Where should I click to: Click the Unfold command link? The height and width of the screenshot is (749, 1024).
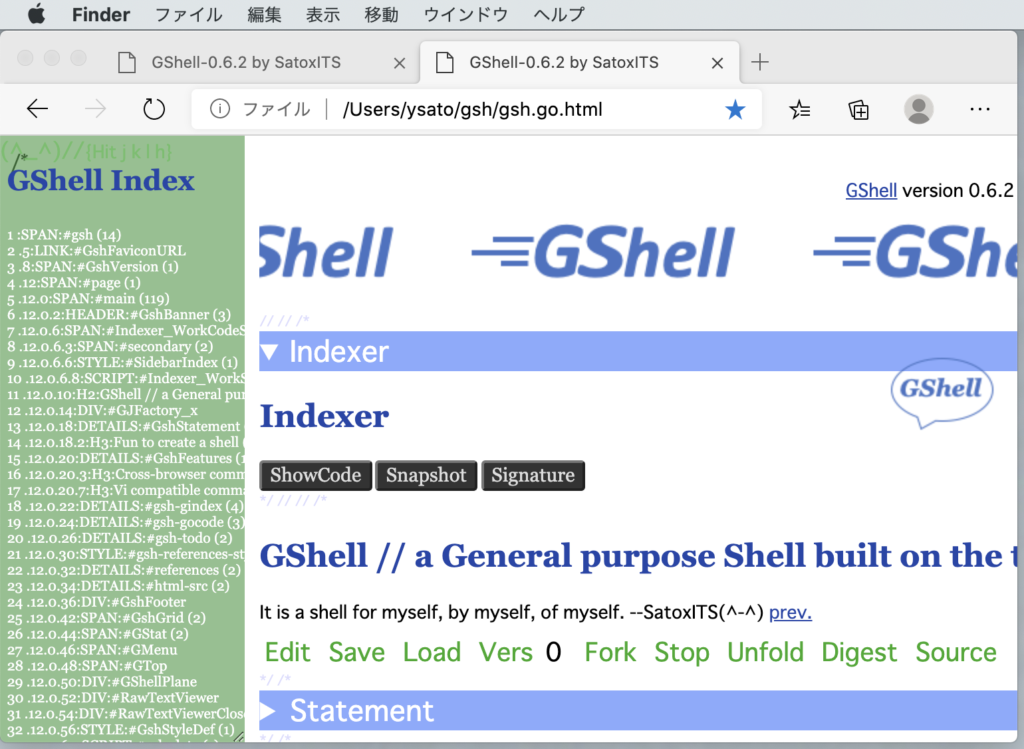point(765,652)
